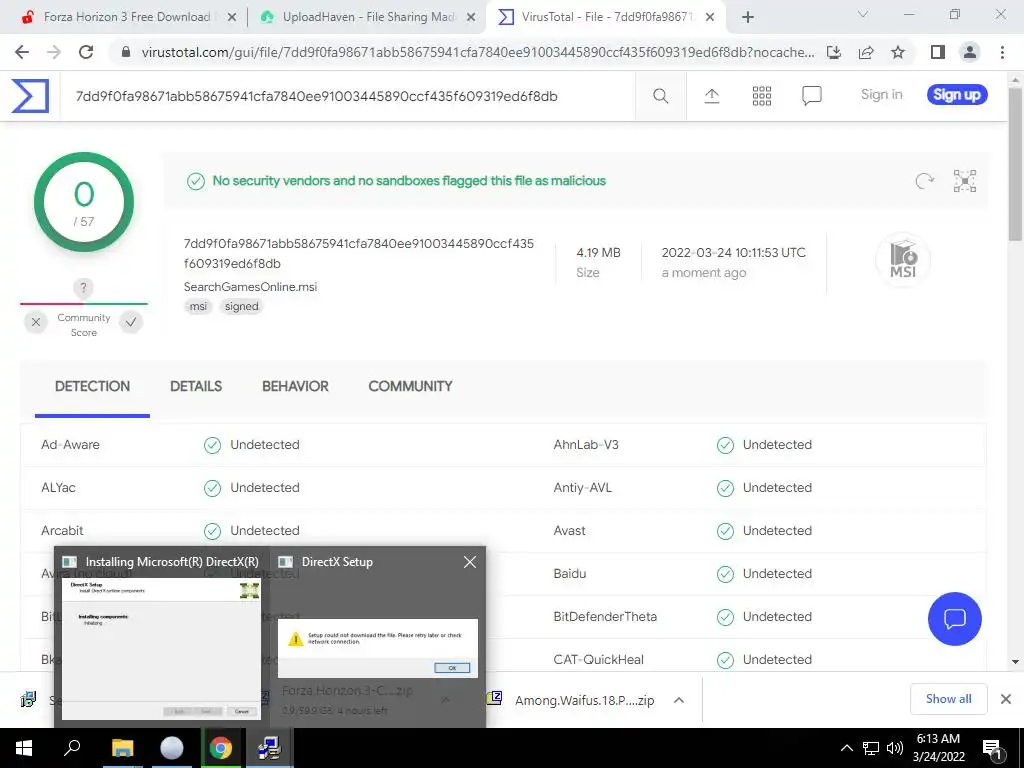
Task: Click the community score question mark
Action: click(83, 287)
